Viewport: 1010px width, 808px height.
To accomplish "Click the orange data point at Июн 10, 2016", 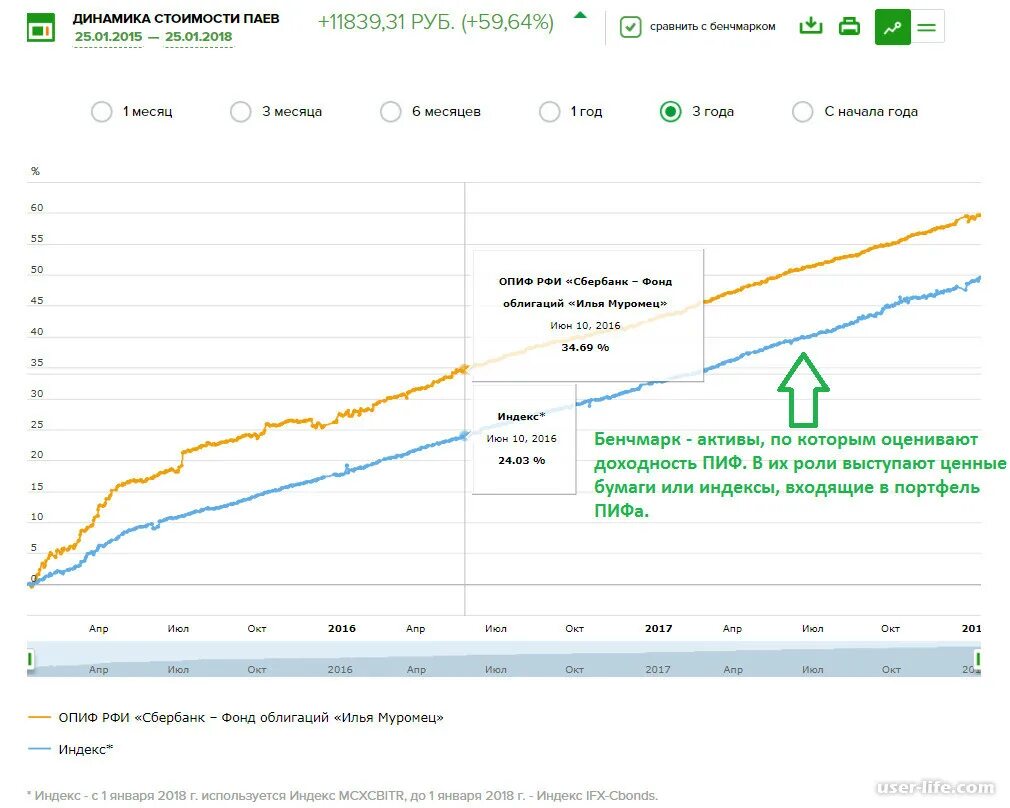I will point(464,369).
